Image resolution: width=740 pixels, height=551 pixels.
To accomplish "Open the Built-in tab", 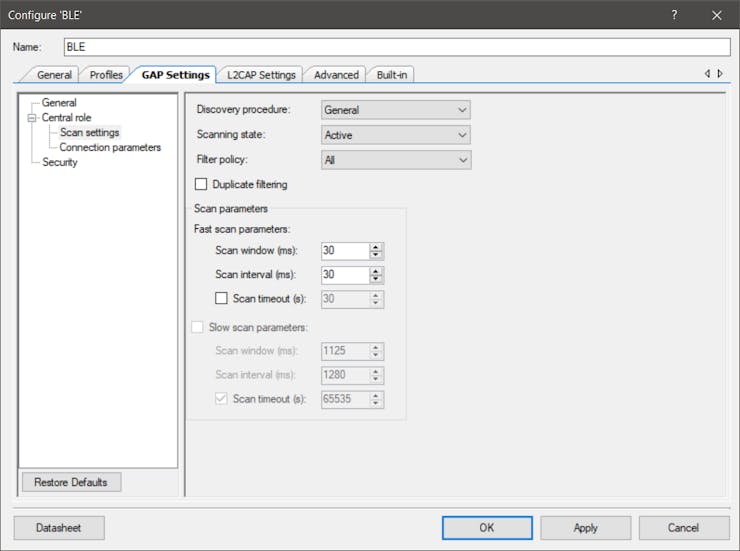I will 392,75.
